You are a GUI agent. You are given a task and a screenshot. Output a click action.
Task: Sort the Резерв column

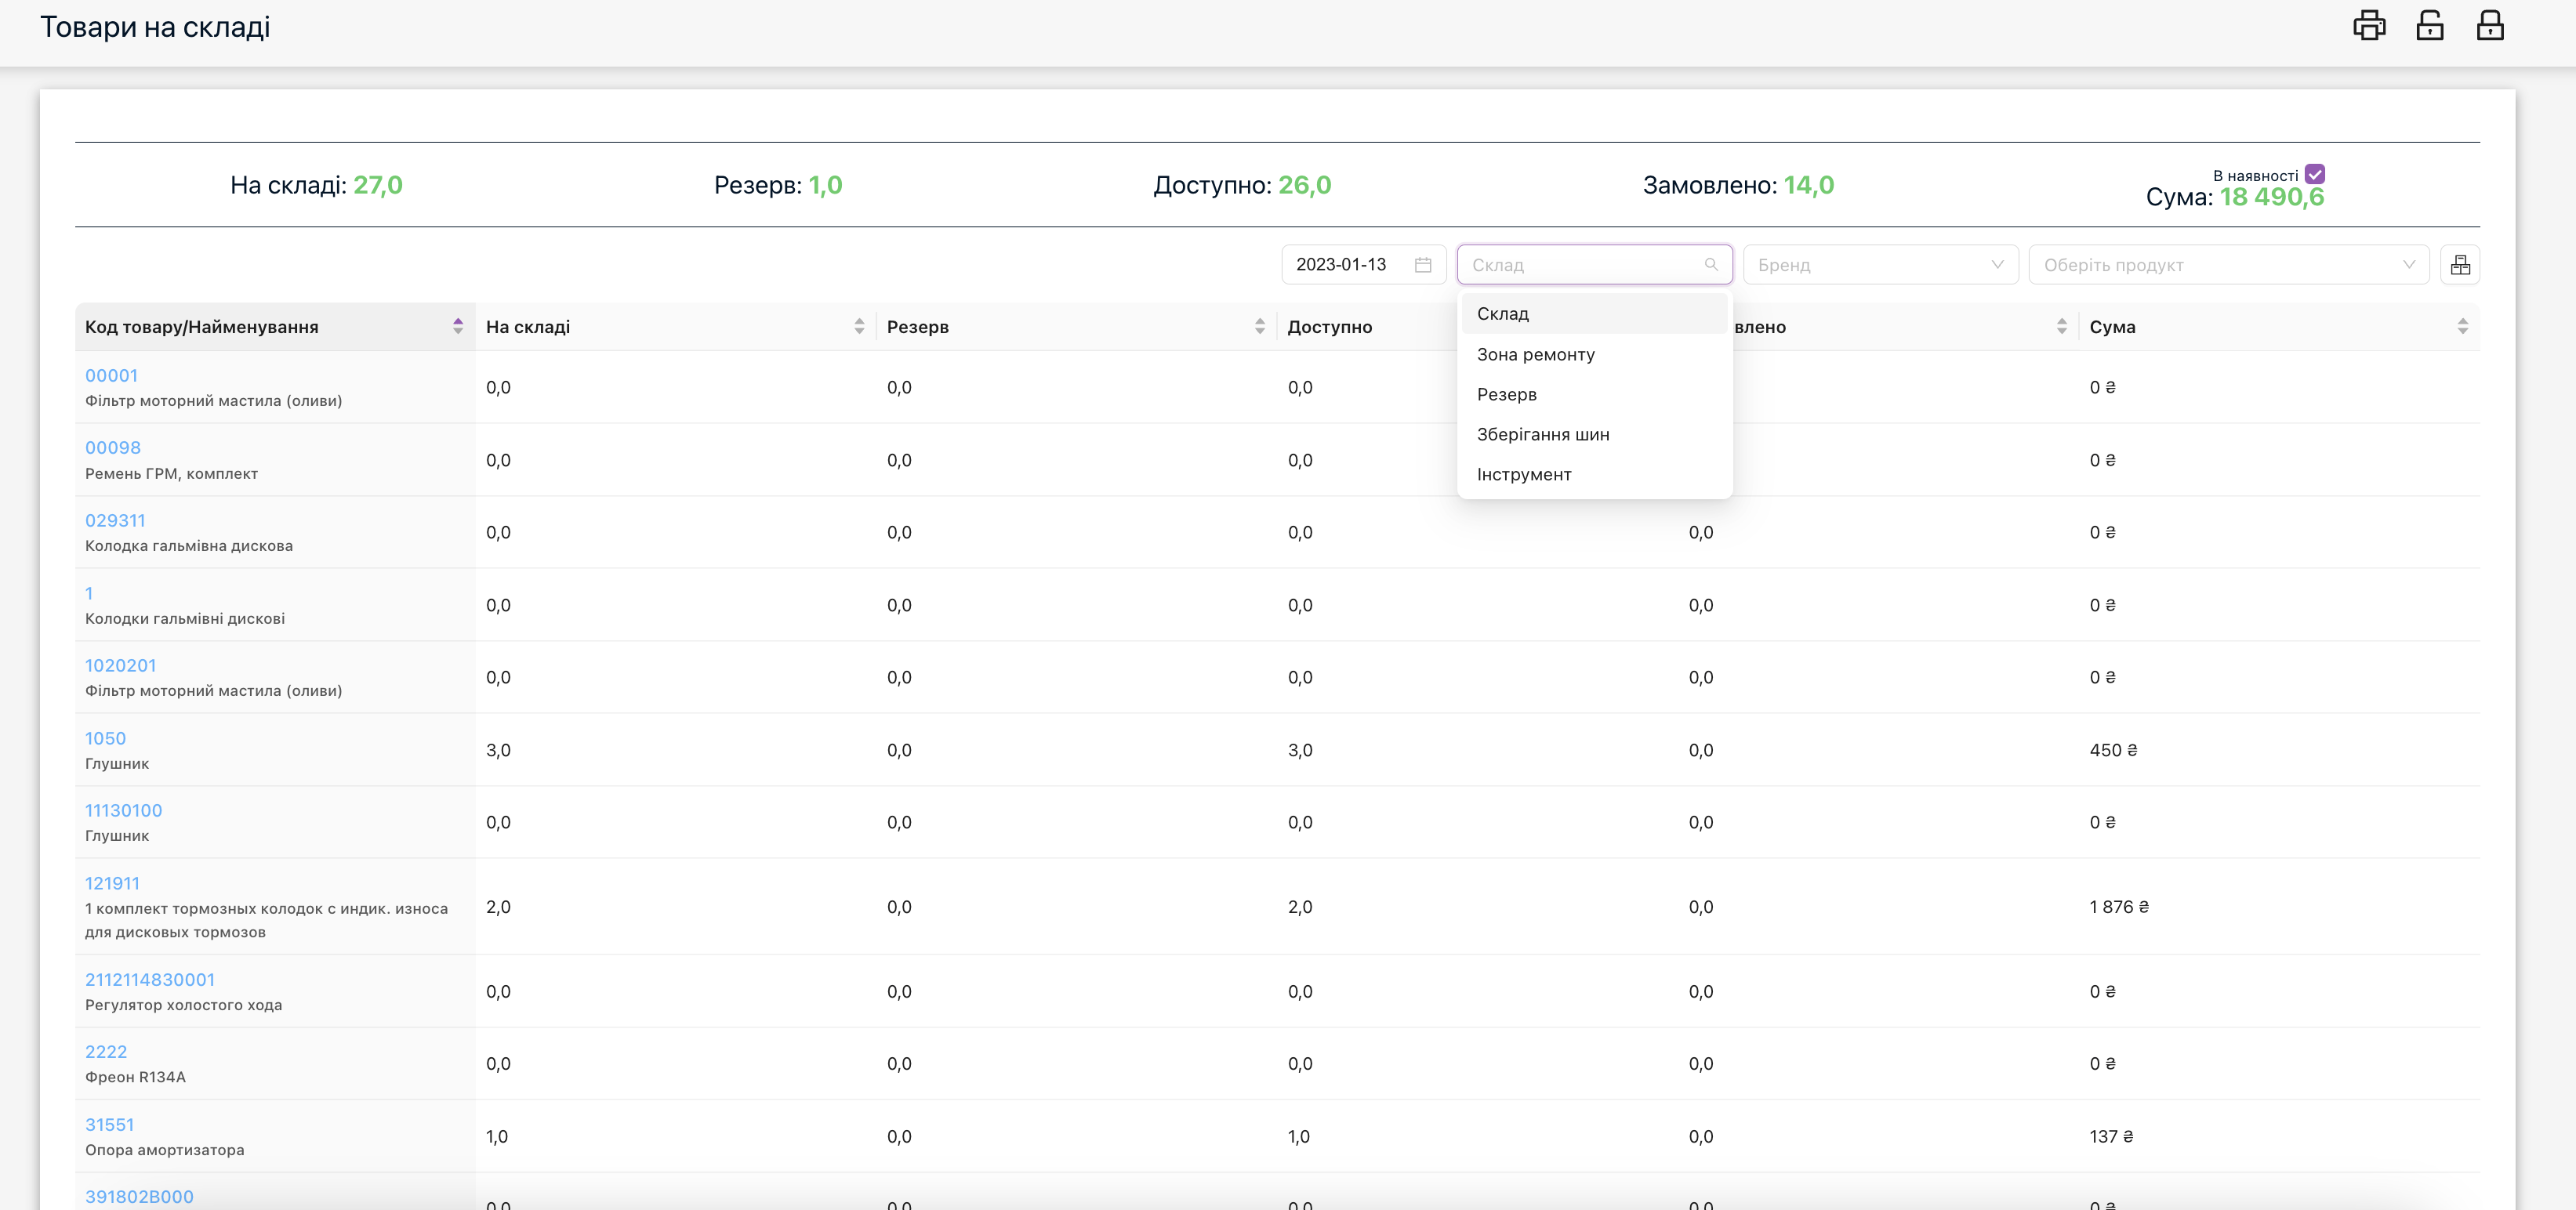pos(1259,327)
